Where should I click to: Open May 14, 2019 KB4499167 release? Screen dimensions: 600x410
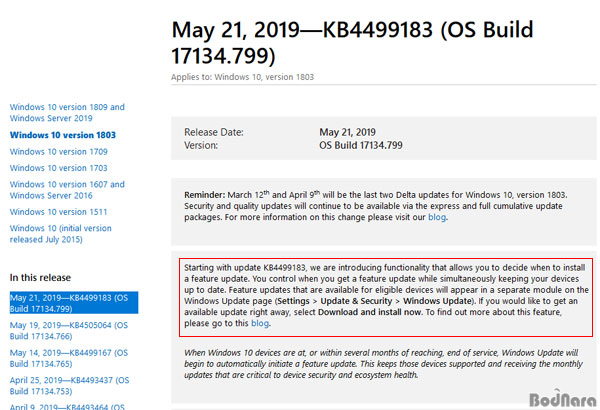point(69,358)
